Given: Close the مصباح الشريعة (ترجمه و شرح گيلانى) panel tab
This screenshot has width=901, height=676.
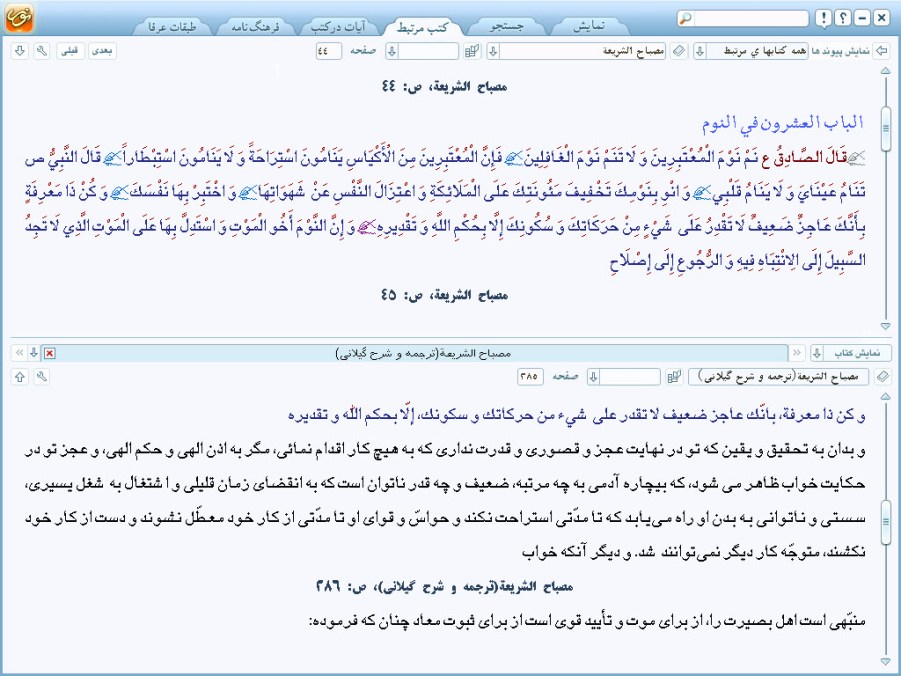Looking at the screenshot, I should pyautogui.click(x=50, y=353).
